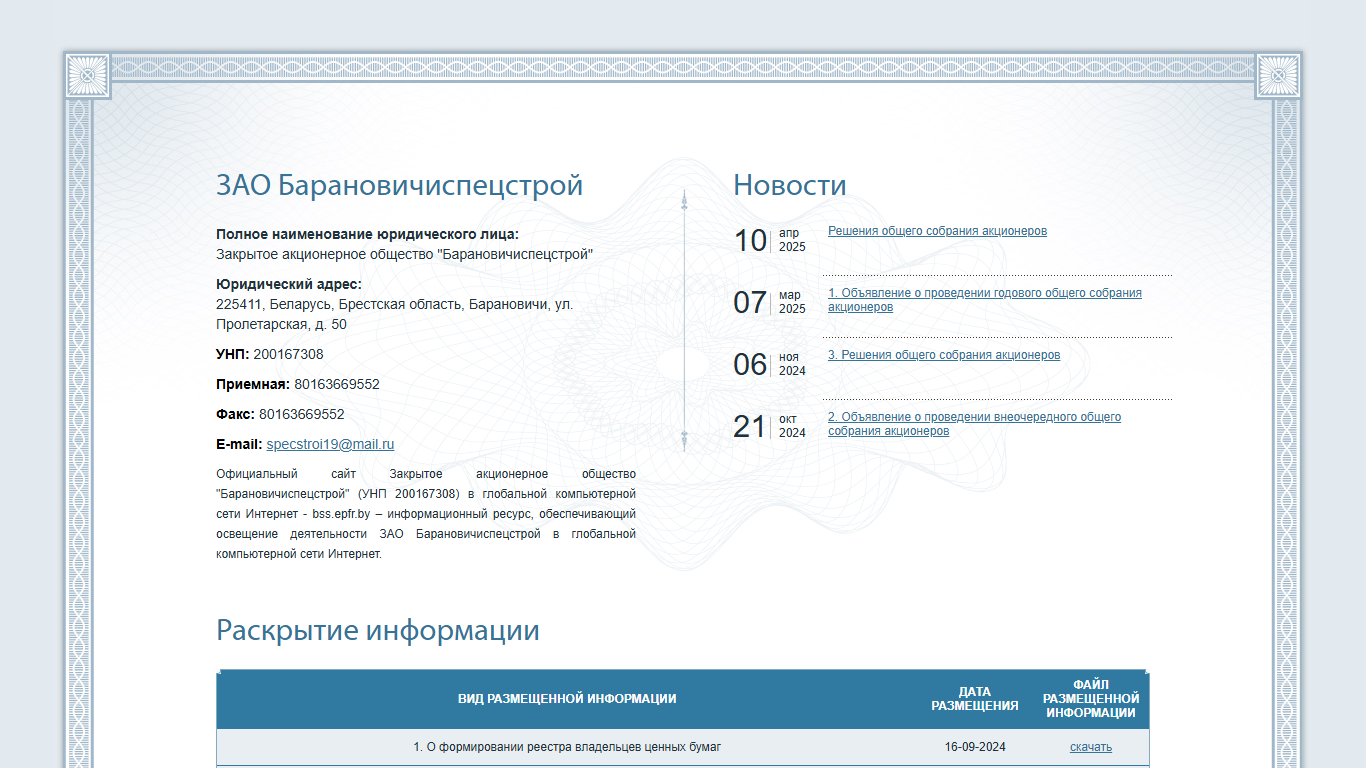
Task: Click the large date number 10 in news
Action: [750, 241]
